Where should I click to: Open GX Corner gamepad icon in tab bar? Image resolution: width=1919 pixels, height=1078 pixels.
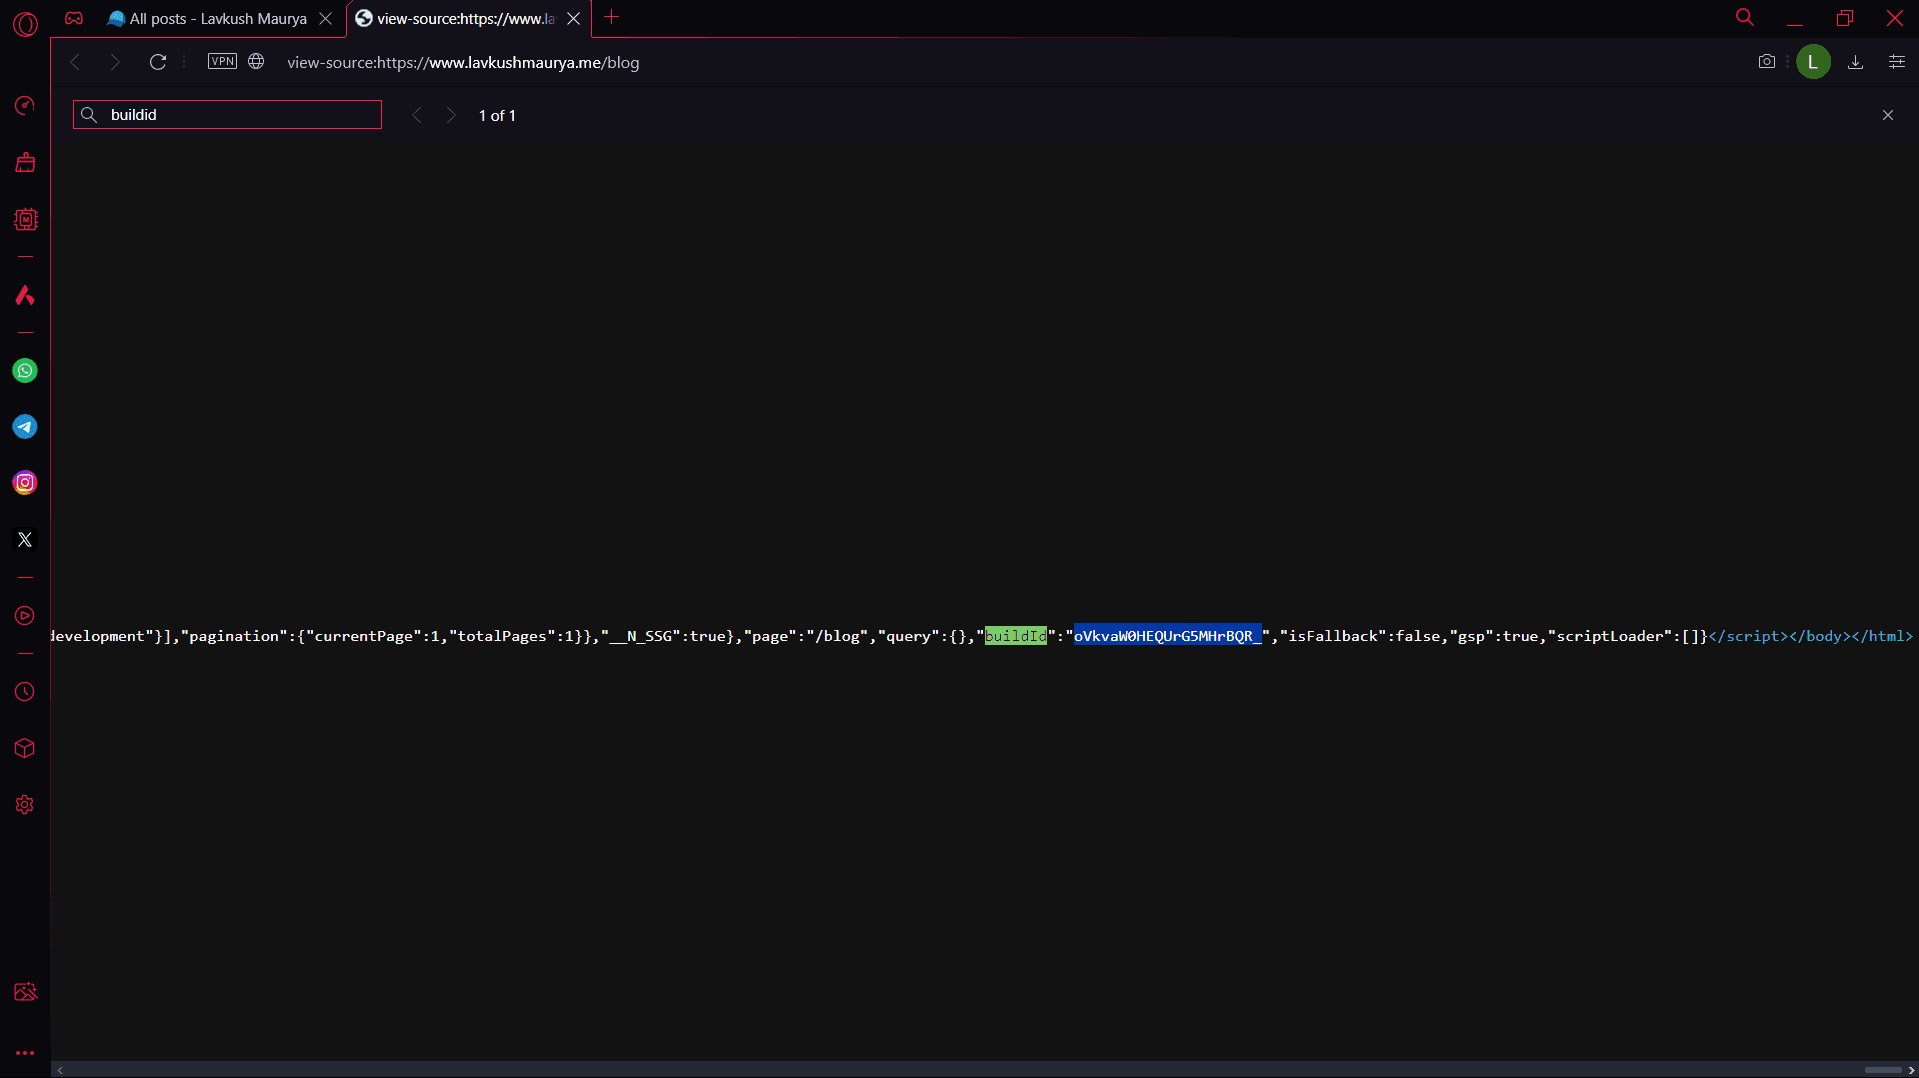click(x=74, y=18)
